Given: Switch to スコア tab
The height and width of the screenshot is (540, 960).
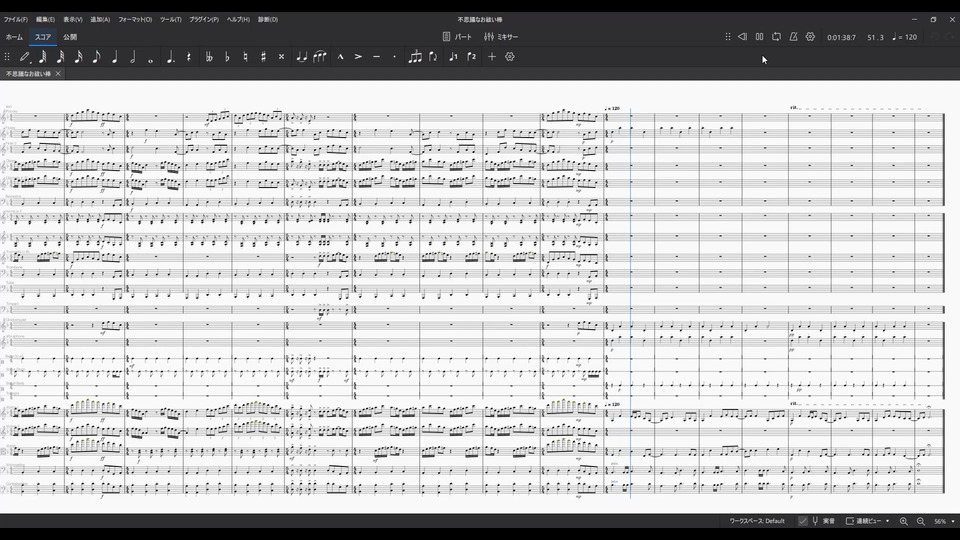Looking at the screenshot, I should [x=43, y=37].
